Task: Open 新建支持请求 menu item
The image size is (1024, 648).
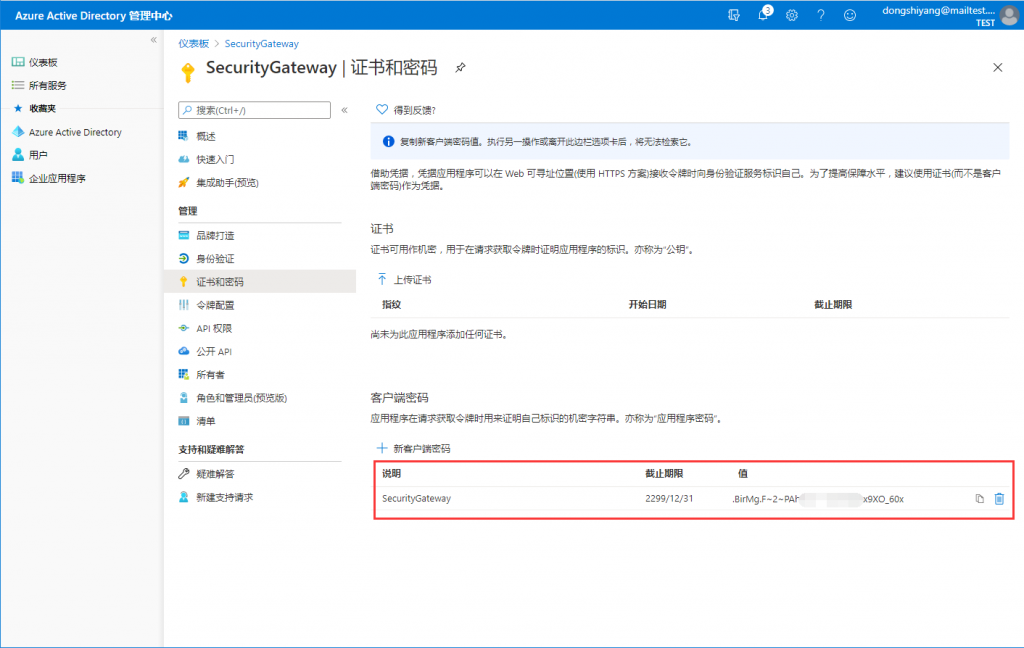Action: [x=225, y=498]
